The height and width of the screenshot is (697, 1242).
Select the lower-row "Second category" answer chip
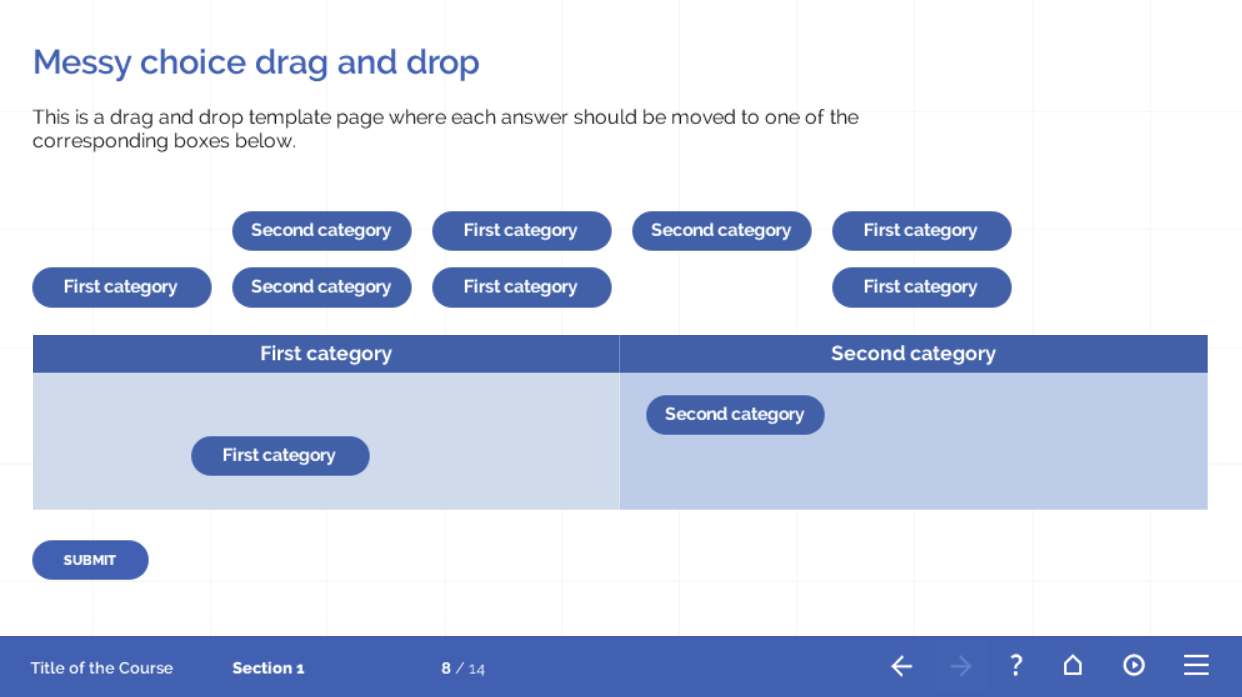tap(321, 287)
